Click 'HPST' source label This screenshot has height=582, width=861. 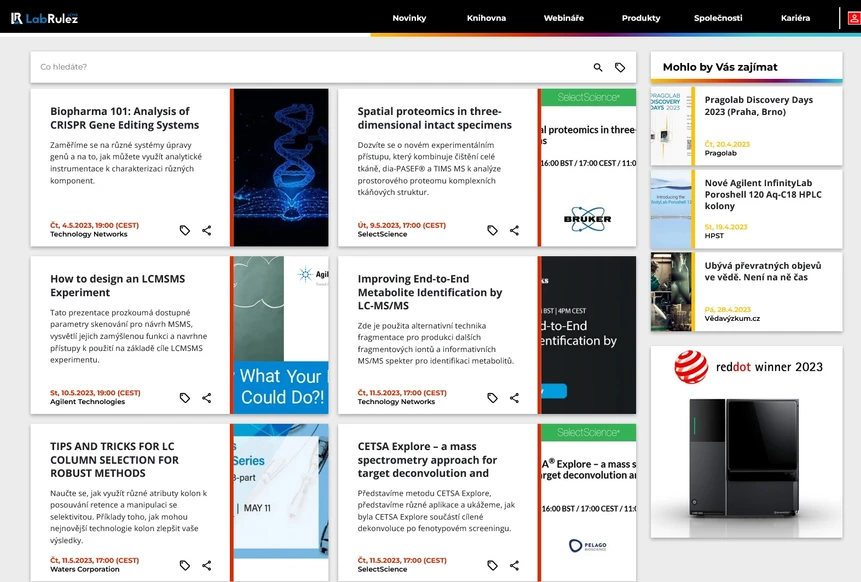714,236
